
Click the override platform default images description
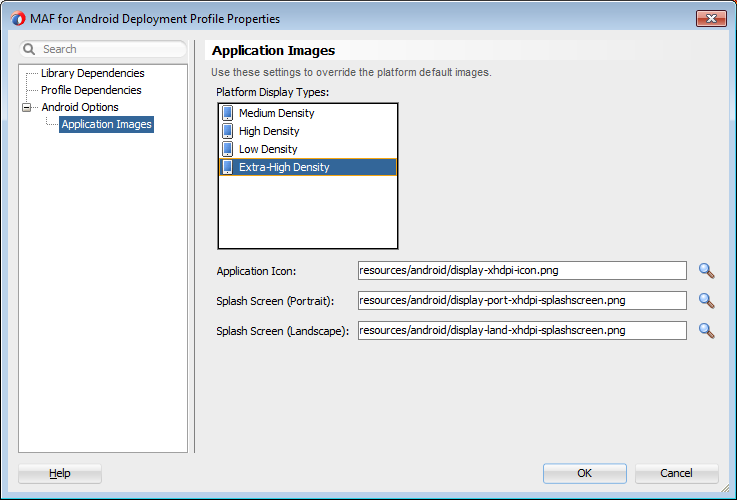coord(351,72)
